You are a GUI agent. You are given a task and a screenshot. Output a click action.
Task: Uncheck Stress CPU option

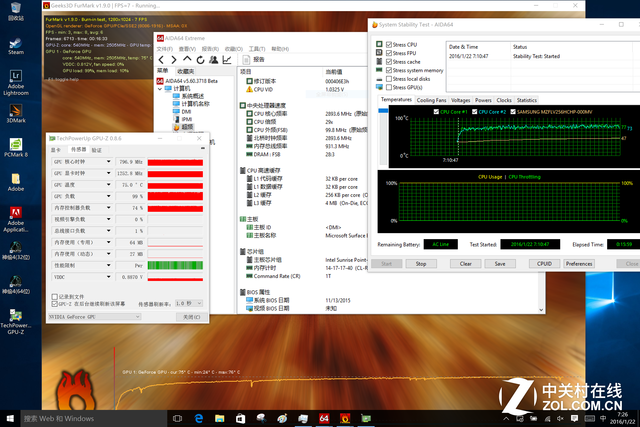(389, 44)
